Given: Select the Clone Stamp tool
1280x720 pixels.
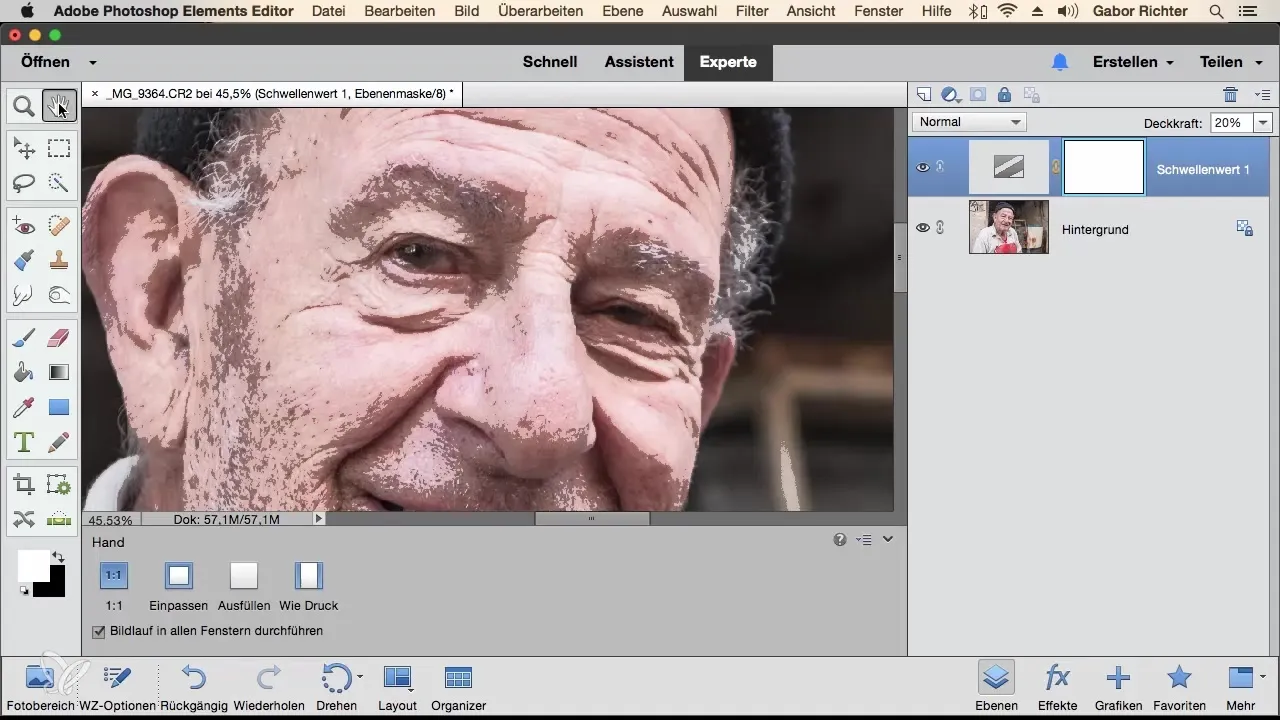Looking at the screenshot, I should [58, 261].
